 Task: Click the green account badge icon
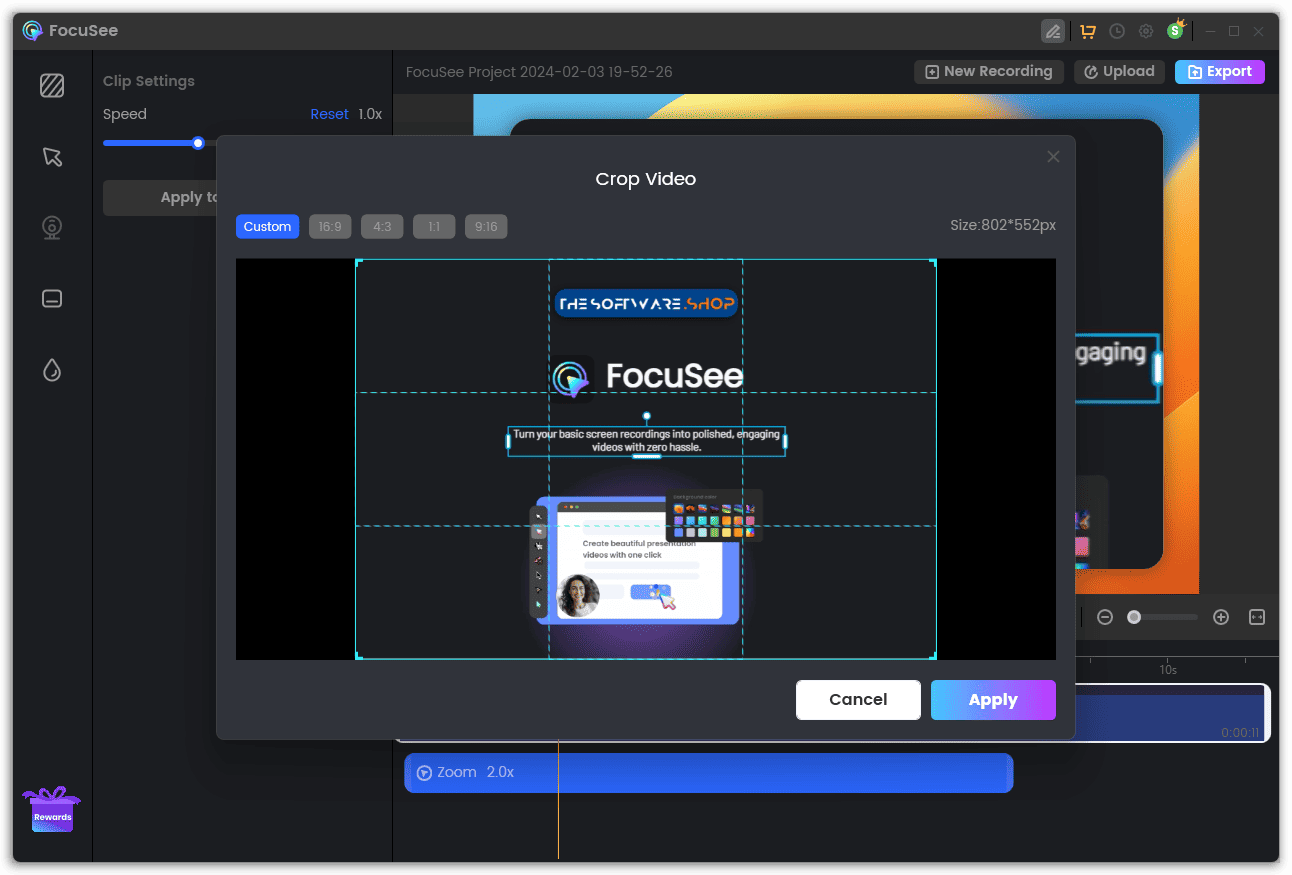[x=1176, y=30]
